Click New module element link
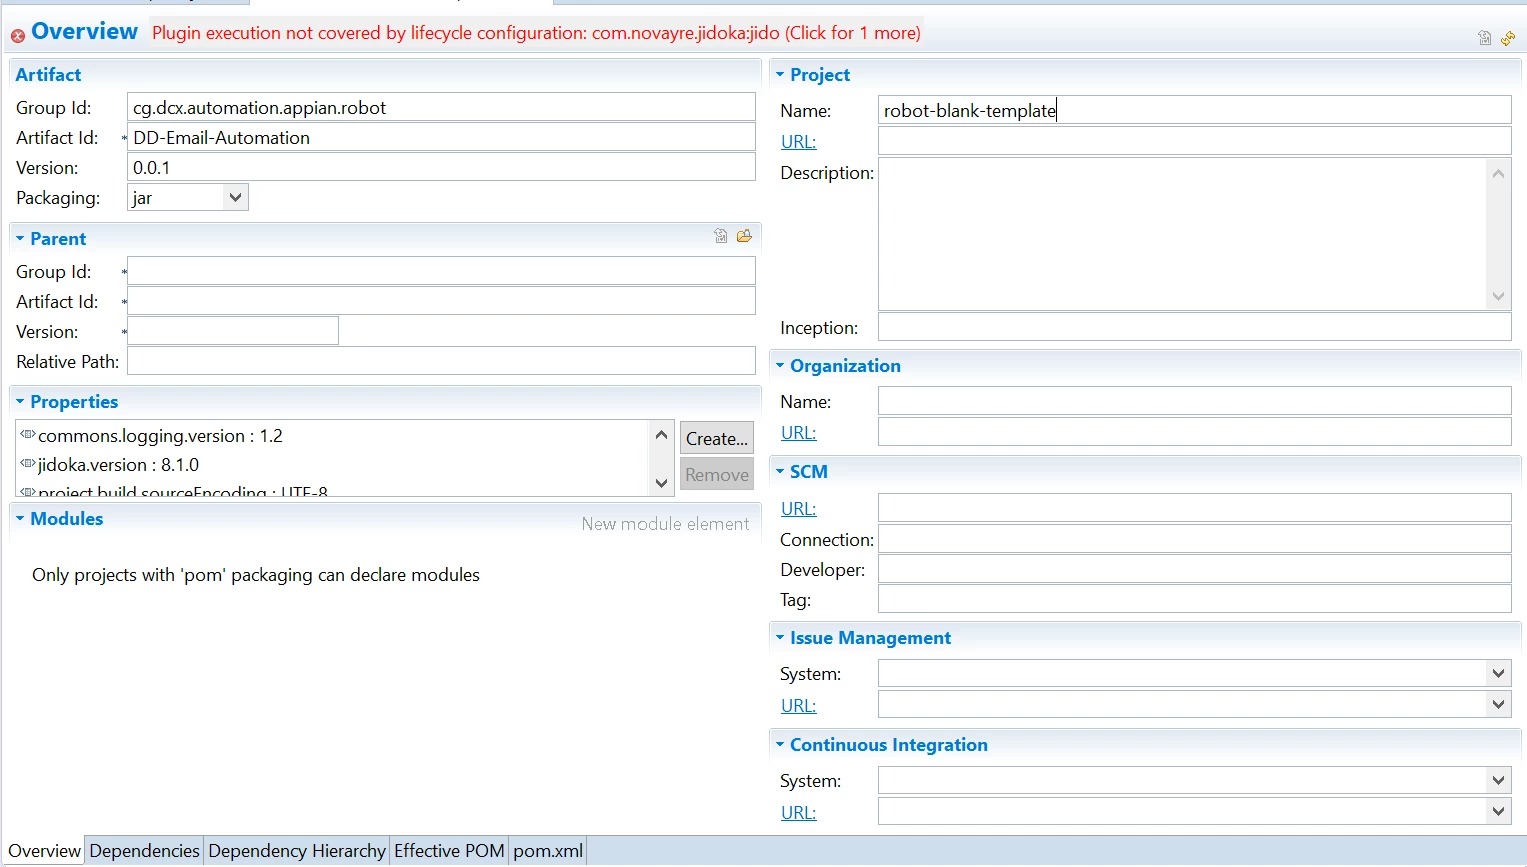Viewport: 1527px width, 867px height. pyautogui.click(x=665, y=524)
